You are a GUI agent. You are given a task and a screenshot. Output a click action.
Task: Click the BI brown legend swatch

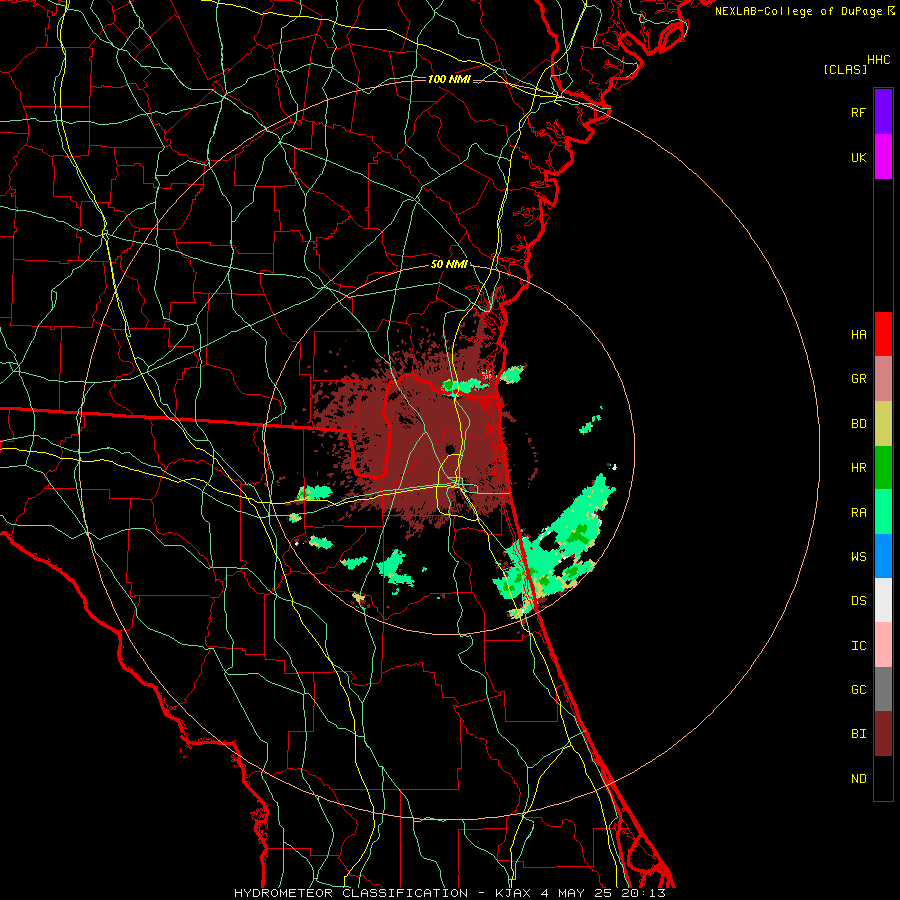coord(883,734)
